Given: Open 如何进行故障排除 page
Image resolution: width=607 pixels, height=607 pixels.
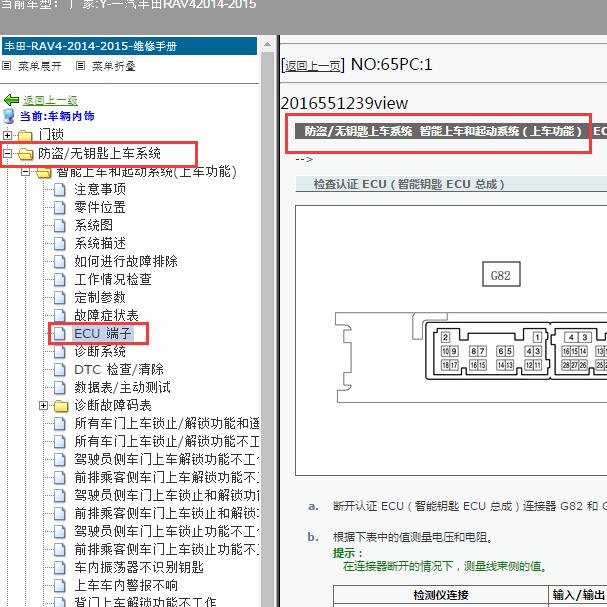Looking at the screenshot, I should [126, 261].
